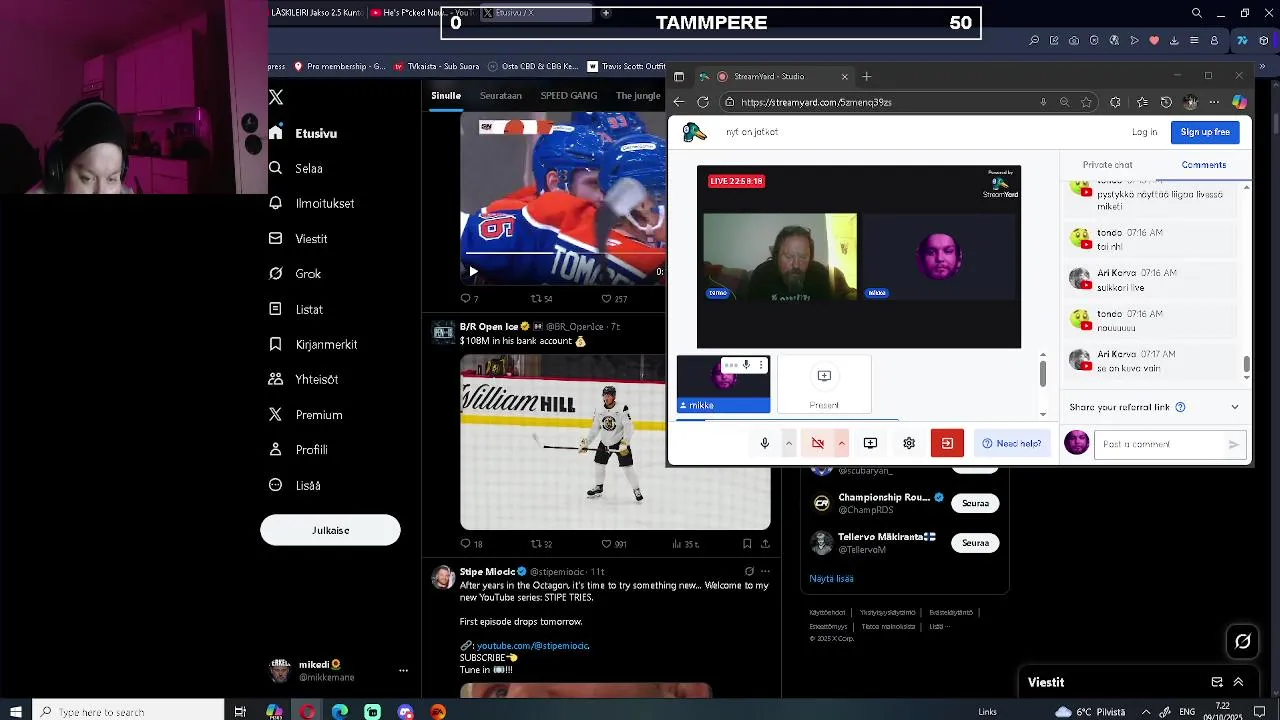Screen dimensions: 1280x720
Task: Click the X logo in sidebar
Action: pos(276,97)
